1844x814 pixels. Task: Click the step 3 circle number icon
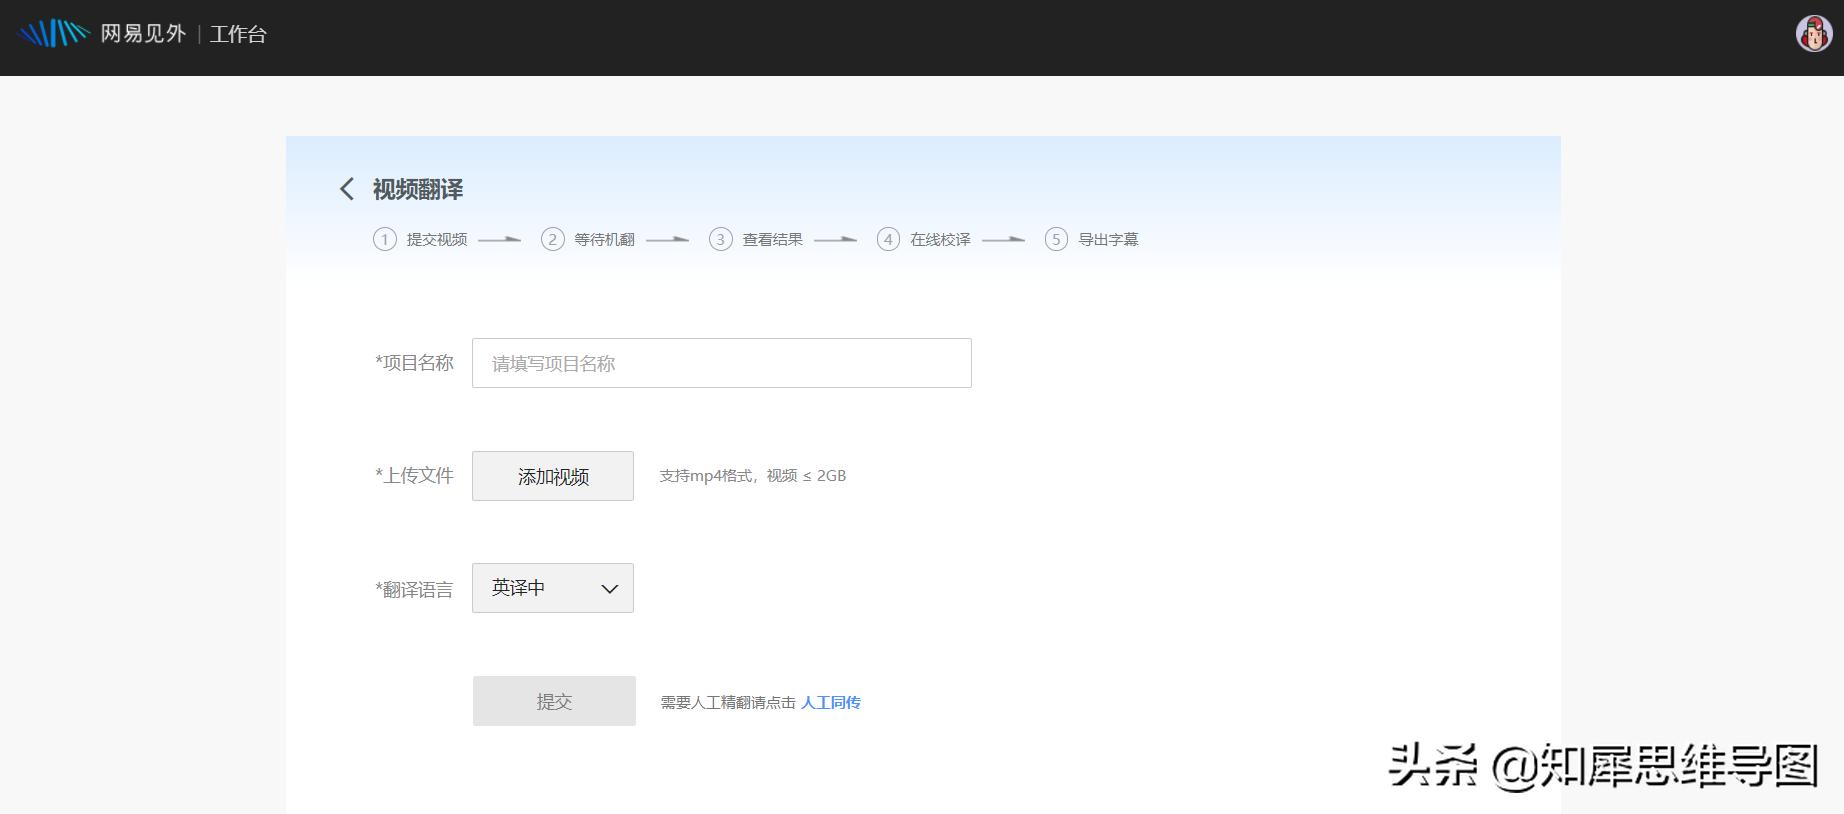[720, 239]
